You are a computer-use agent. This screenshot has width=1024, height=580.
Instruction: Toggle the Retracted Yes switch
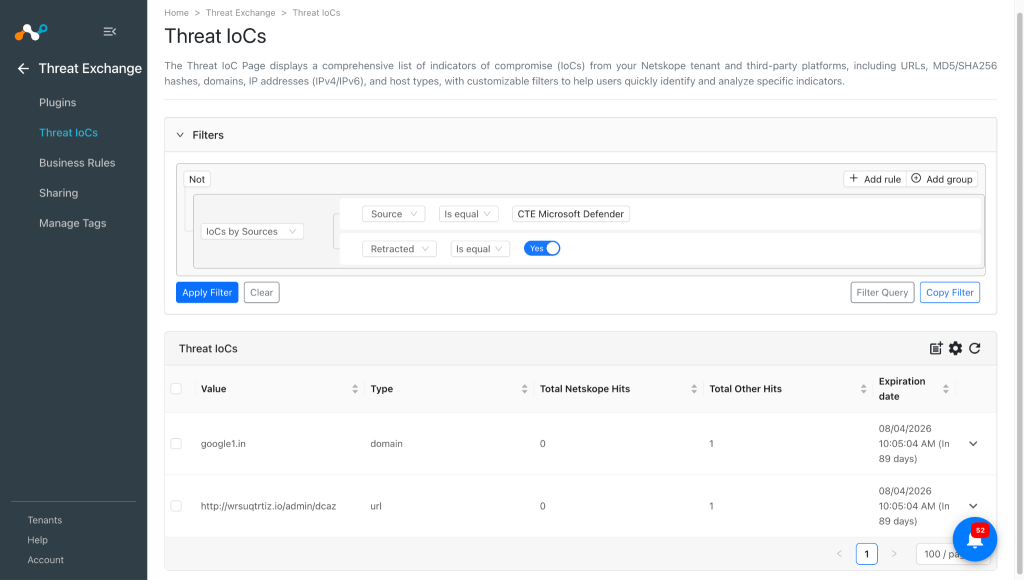tap(542, 248)
